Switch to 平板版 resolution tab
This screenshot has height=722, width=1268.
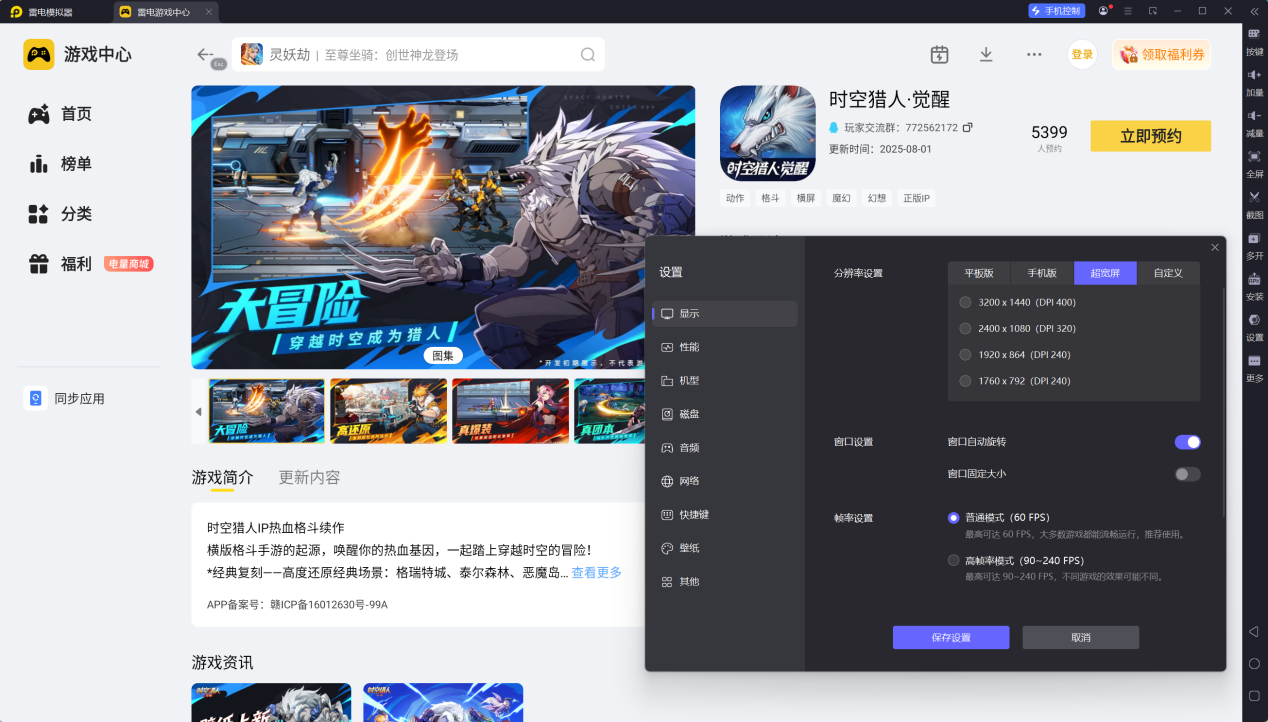pos(979,273)
